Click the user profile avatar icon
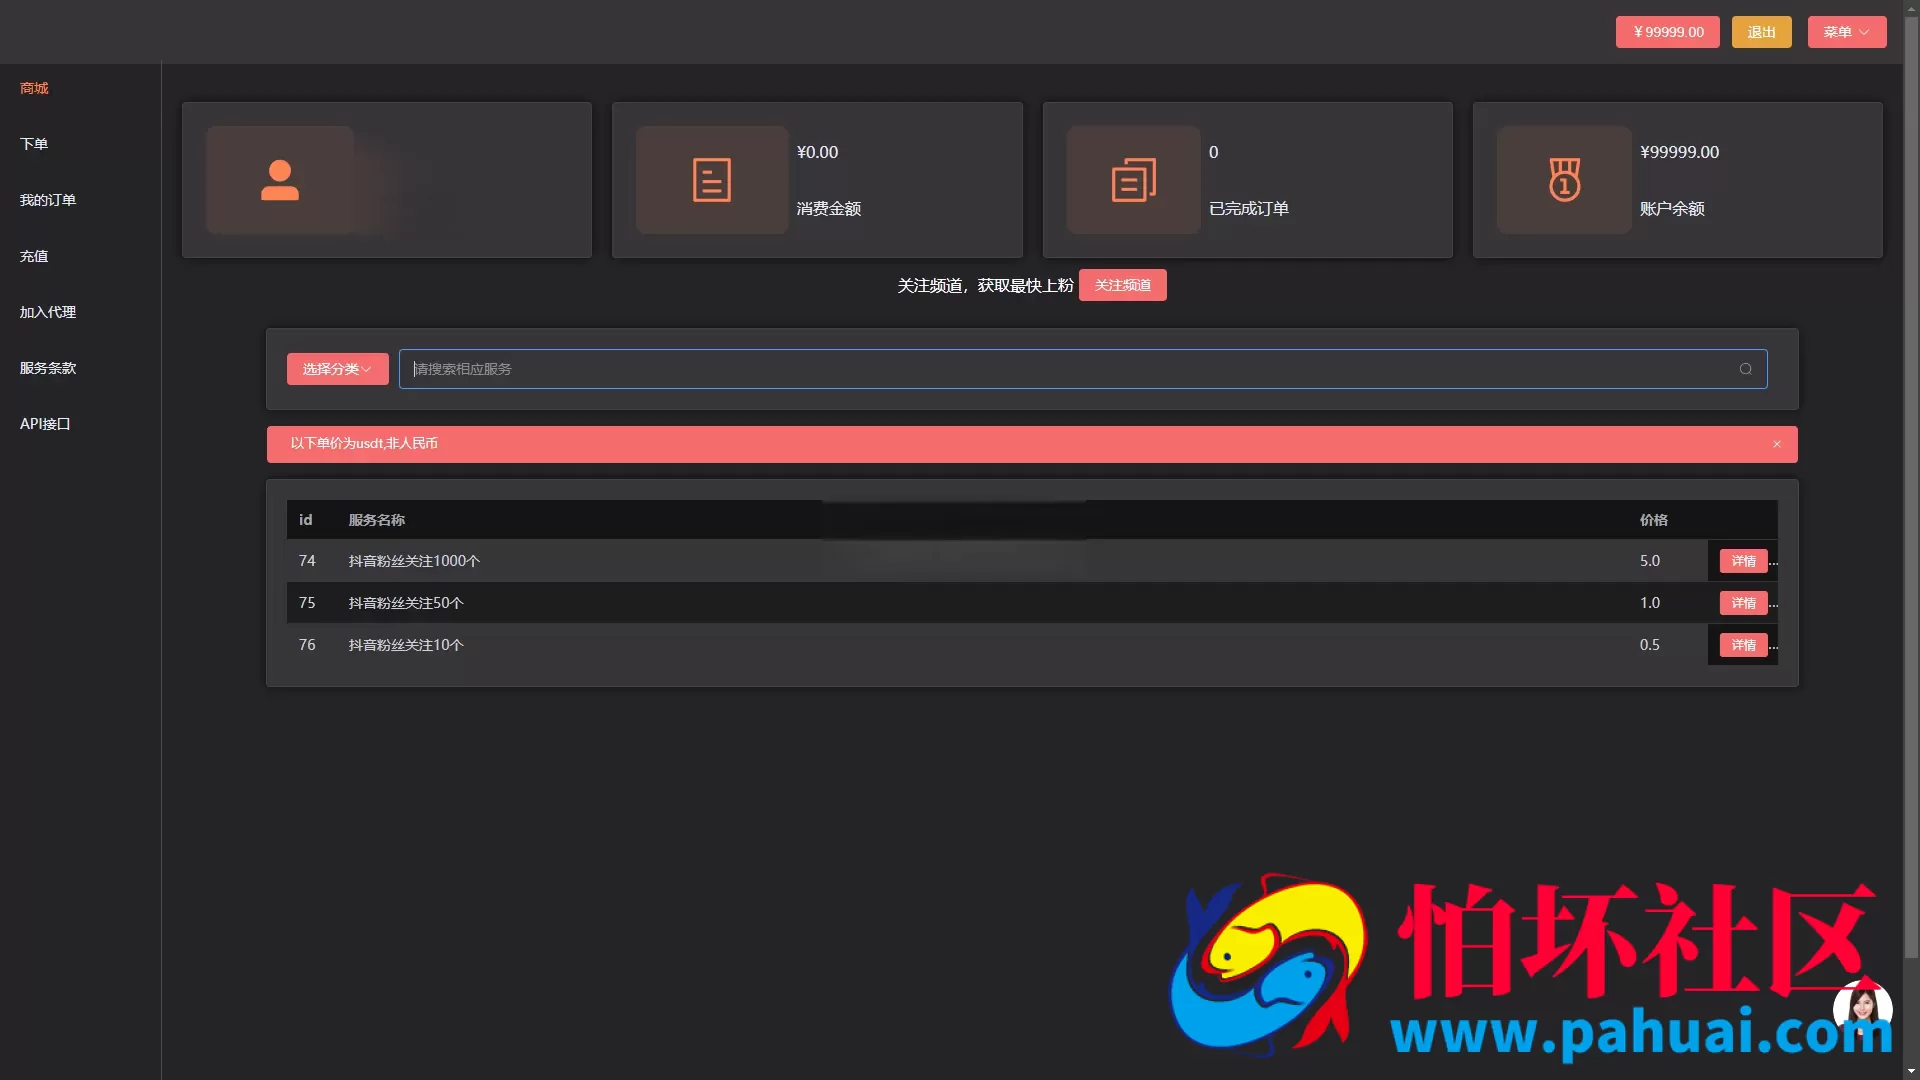1920x1080 pixels. (x=280, y=180)
